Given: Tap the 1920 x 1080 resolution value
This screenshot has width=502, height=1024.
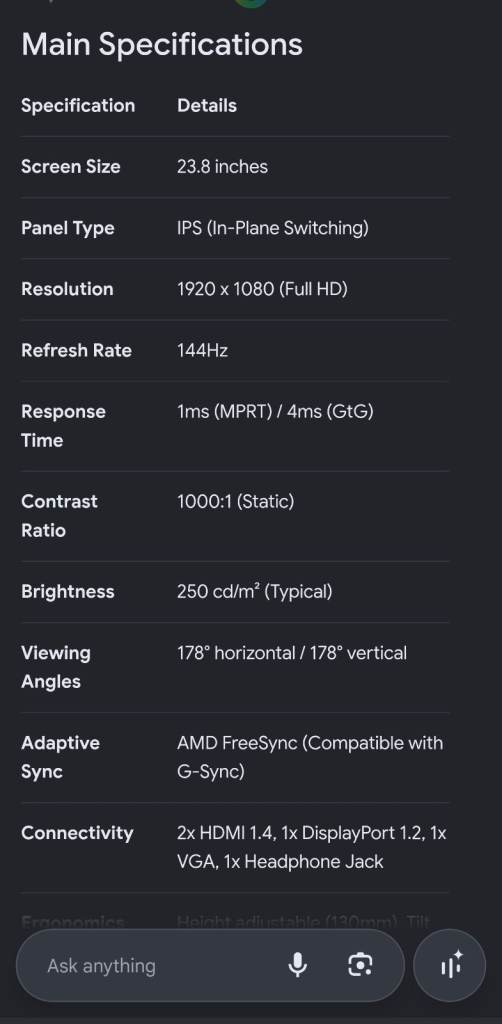Looking at the screenshot, I should pyautogui.click(x=262, y=289).
